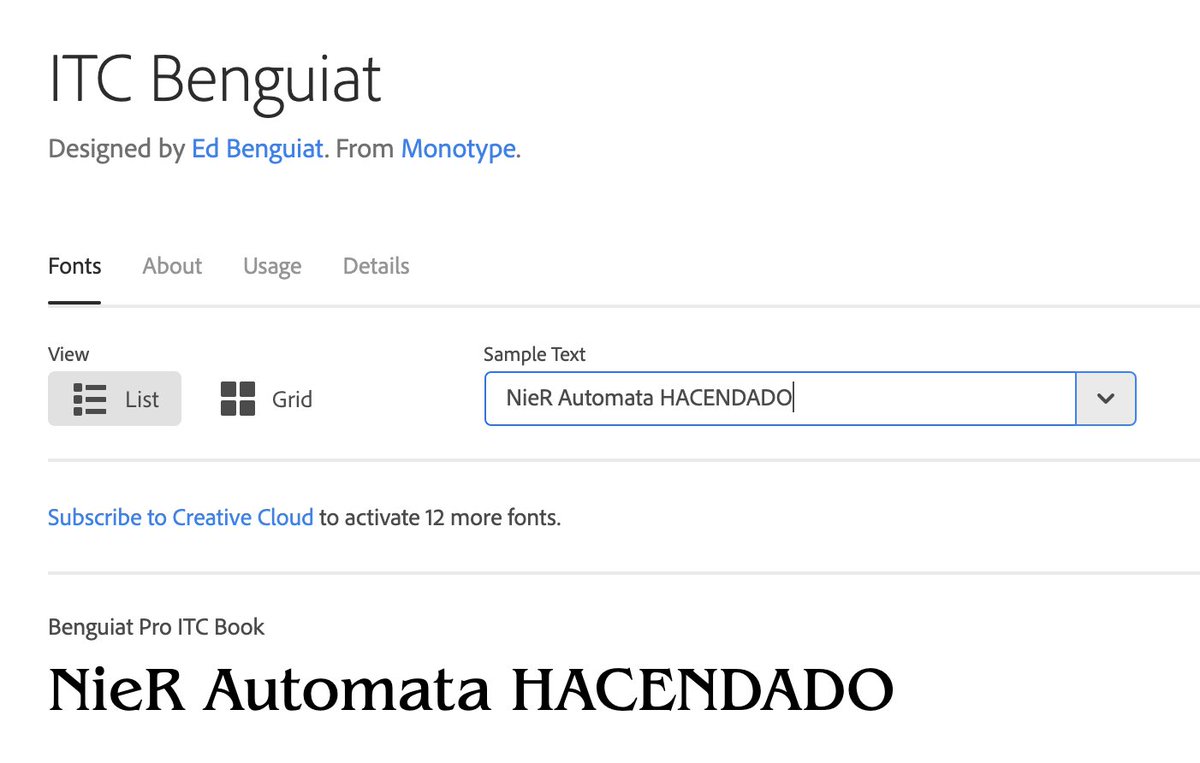
Task: Follow the Subscribe to Creative Cloud link
Action: coord(181,518)
